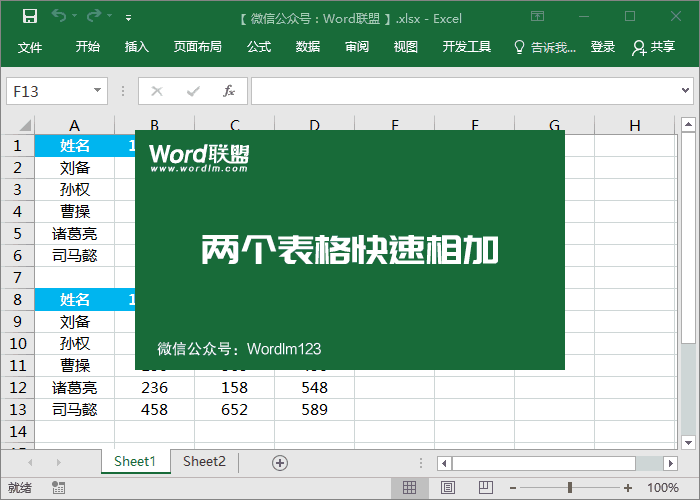
Task: Click the New Sheet plus icon
Action: coord(280,462)
